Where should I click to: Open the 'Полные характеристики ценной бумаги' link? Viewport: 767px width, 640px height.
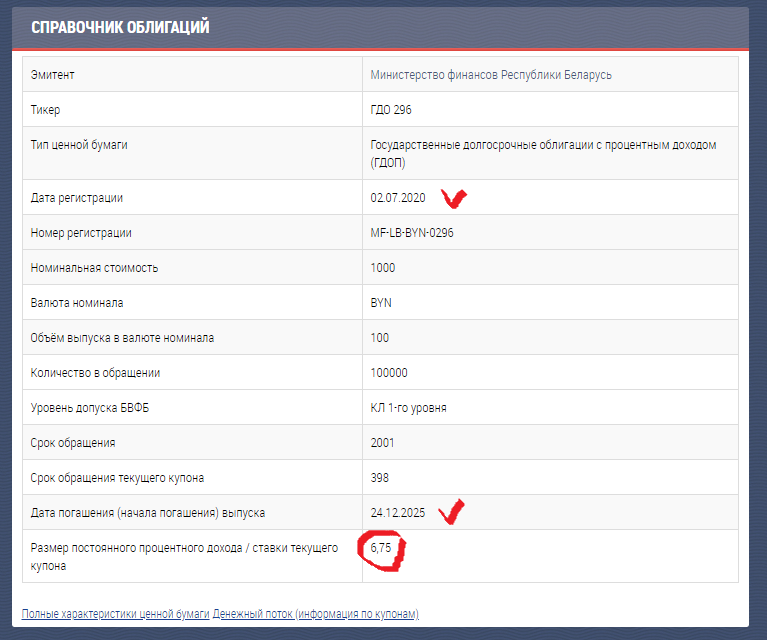coord(115,614)
